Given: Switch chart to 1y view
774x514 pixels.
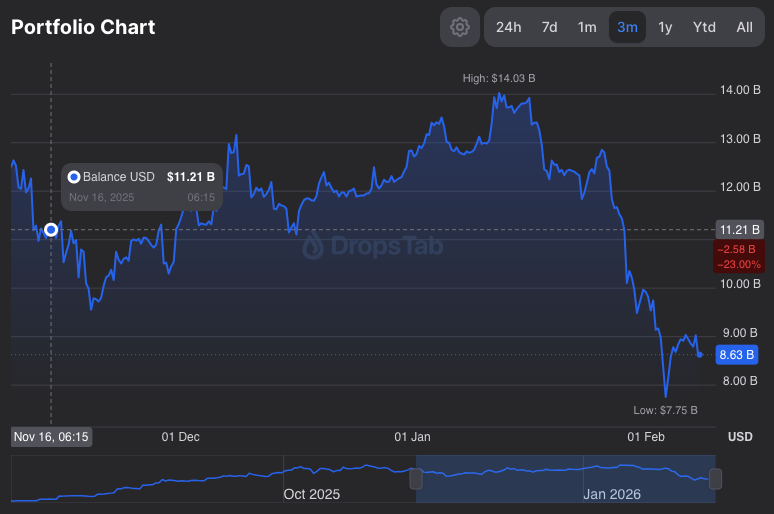Looking at the screenshot, I should click(x=665, y=27).
